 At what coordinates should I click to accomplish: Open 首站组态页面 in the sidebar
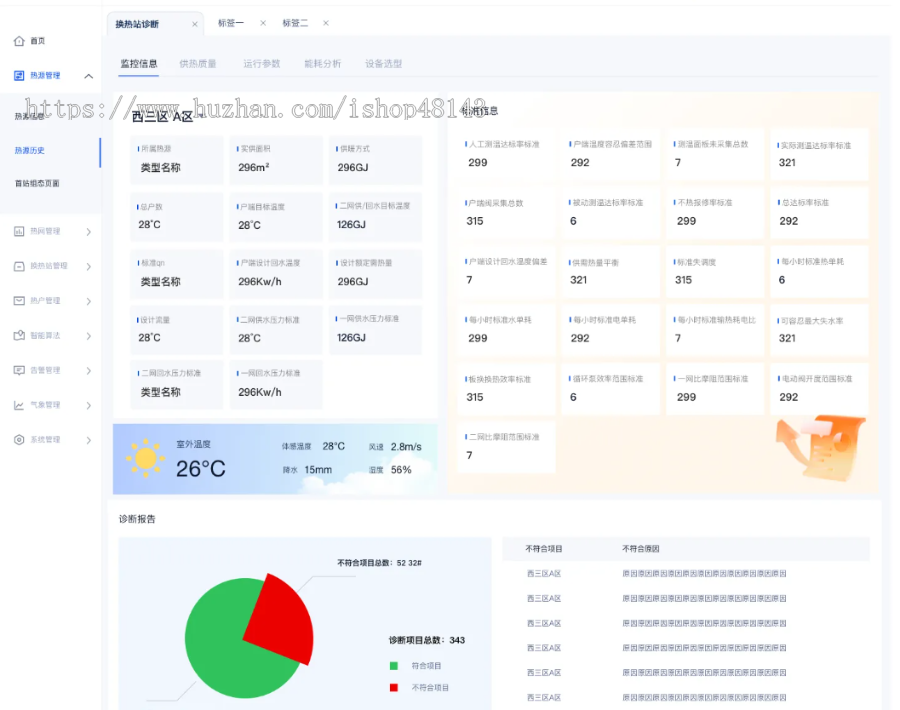[x=37, y=184]
